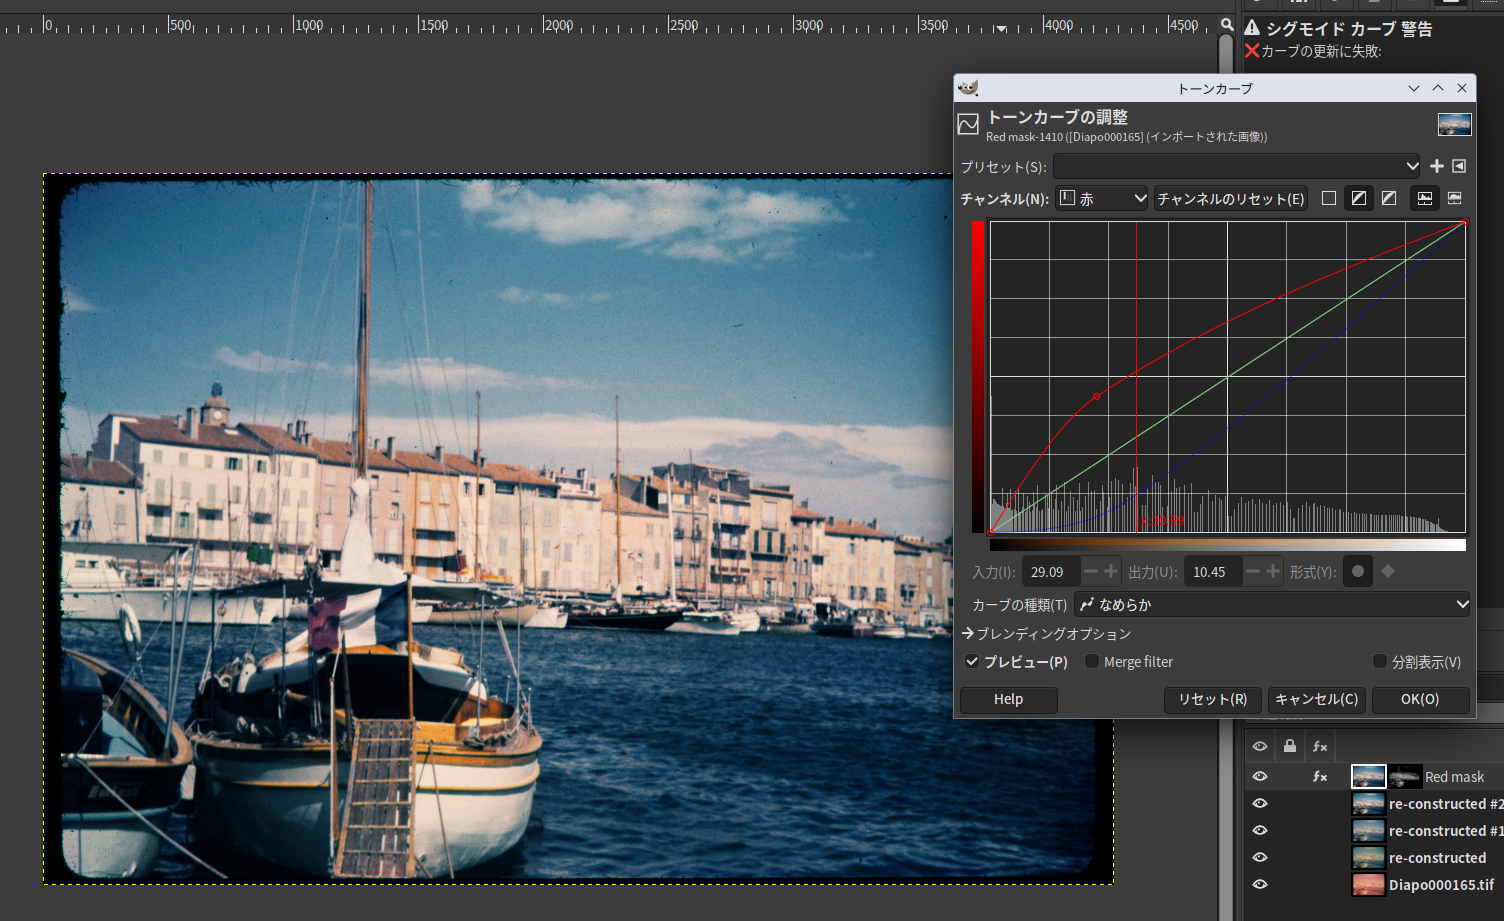Open the カーブの種類(T) curve type dropdown

click(x=1272, y=604)
